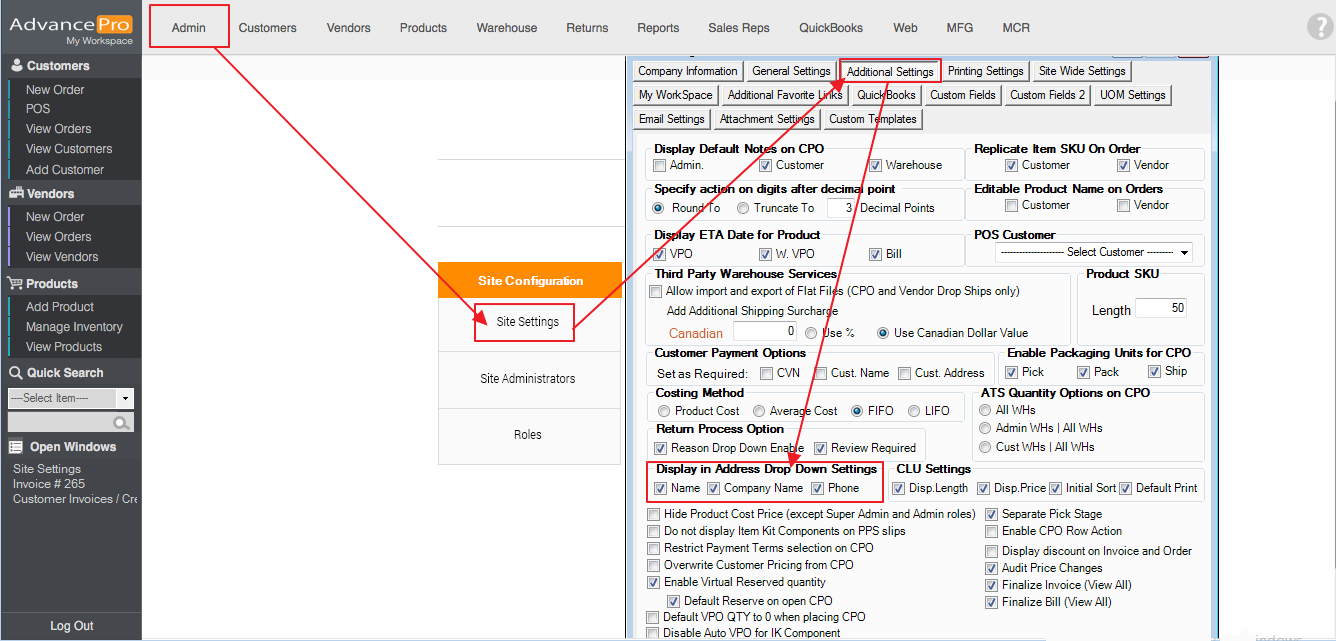1336x641 pixels.
Task: Click the help question mark icon
Action: 1319,27
